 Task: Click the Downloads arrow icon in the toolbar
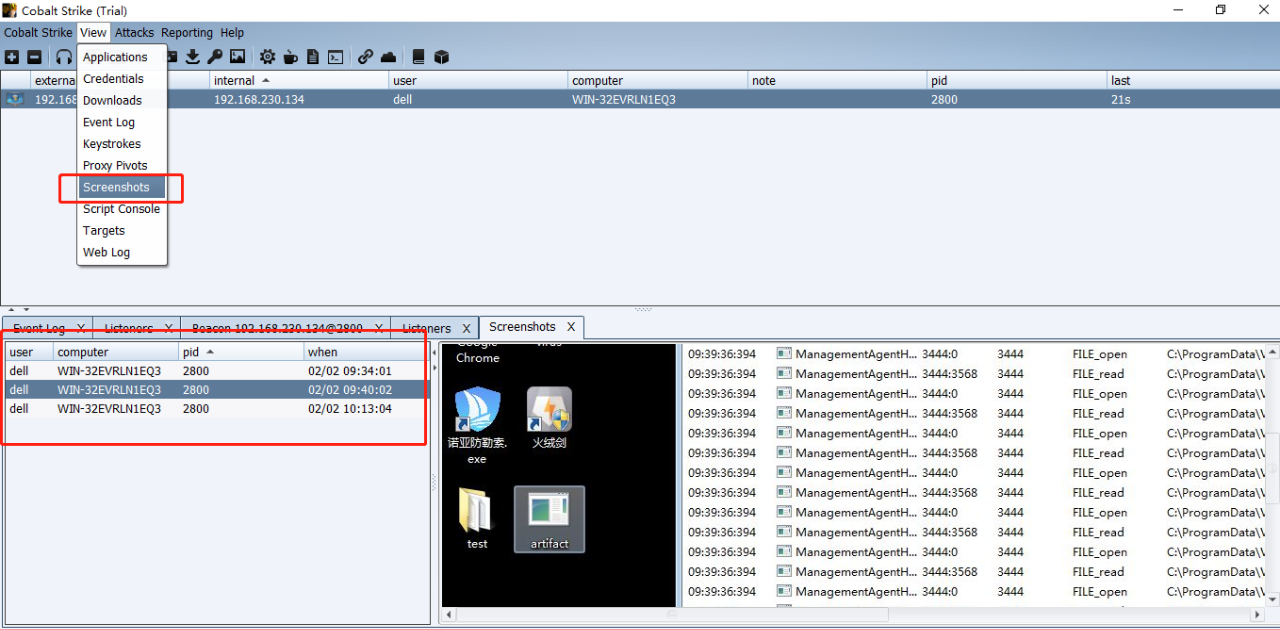click(193, 57)
